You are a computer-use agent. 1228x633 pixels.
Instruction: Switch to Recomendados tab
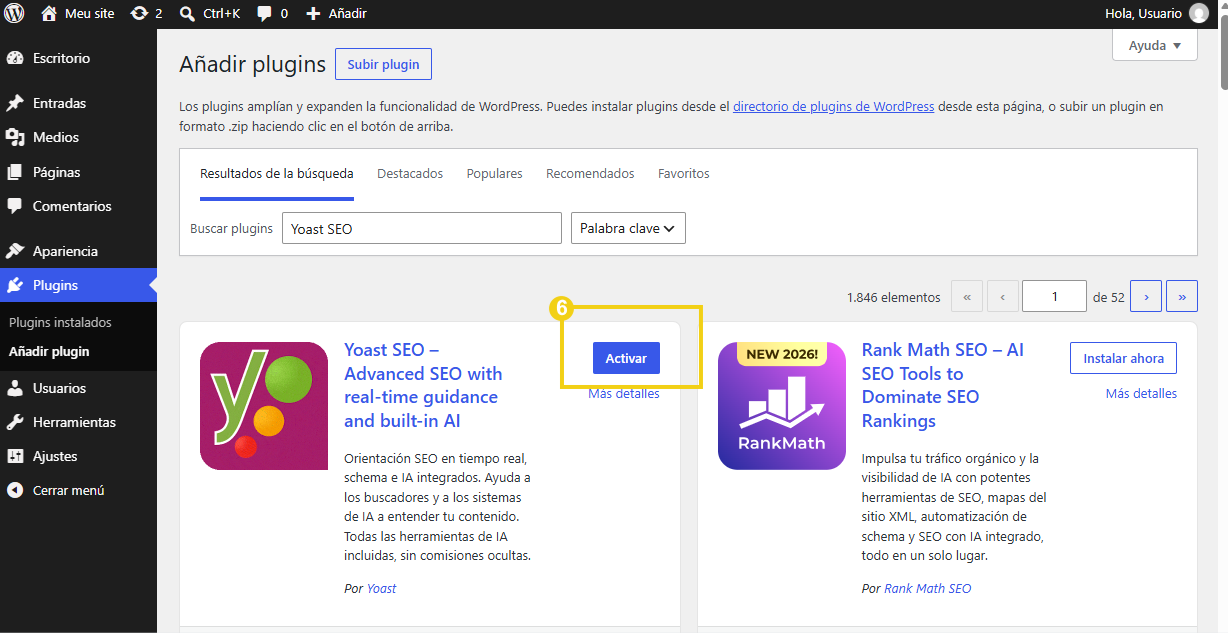(x=590, y=174)
